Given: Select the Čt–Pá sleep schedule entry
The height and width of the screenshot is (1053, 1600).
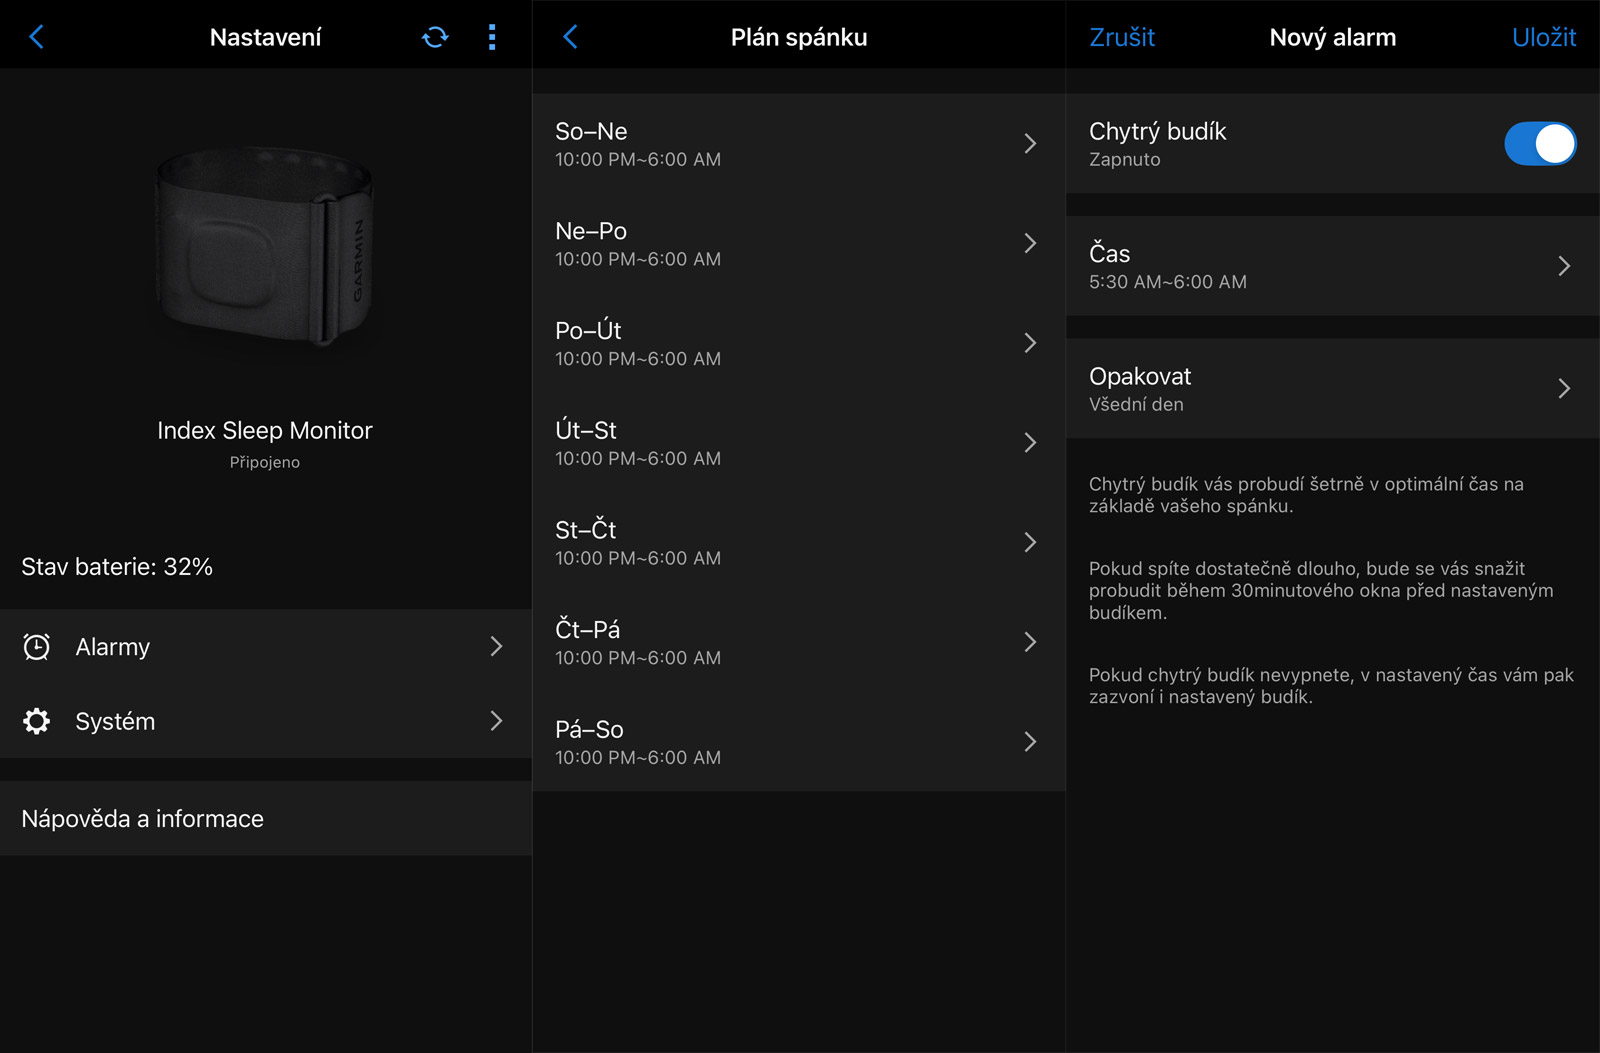Looking at the screenshot, I should click(x=797, y=642).
